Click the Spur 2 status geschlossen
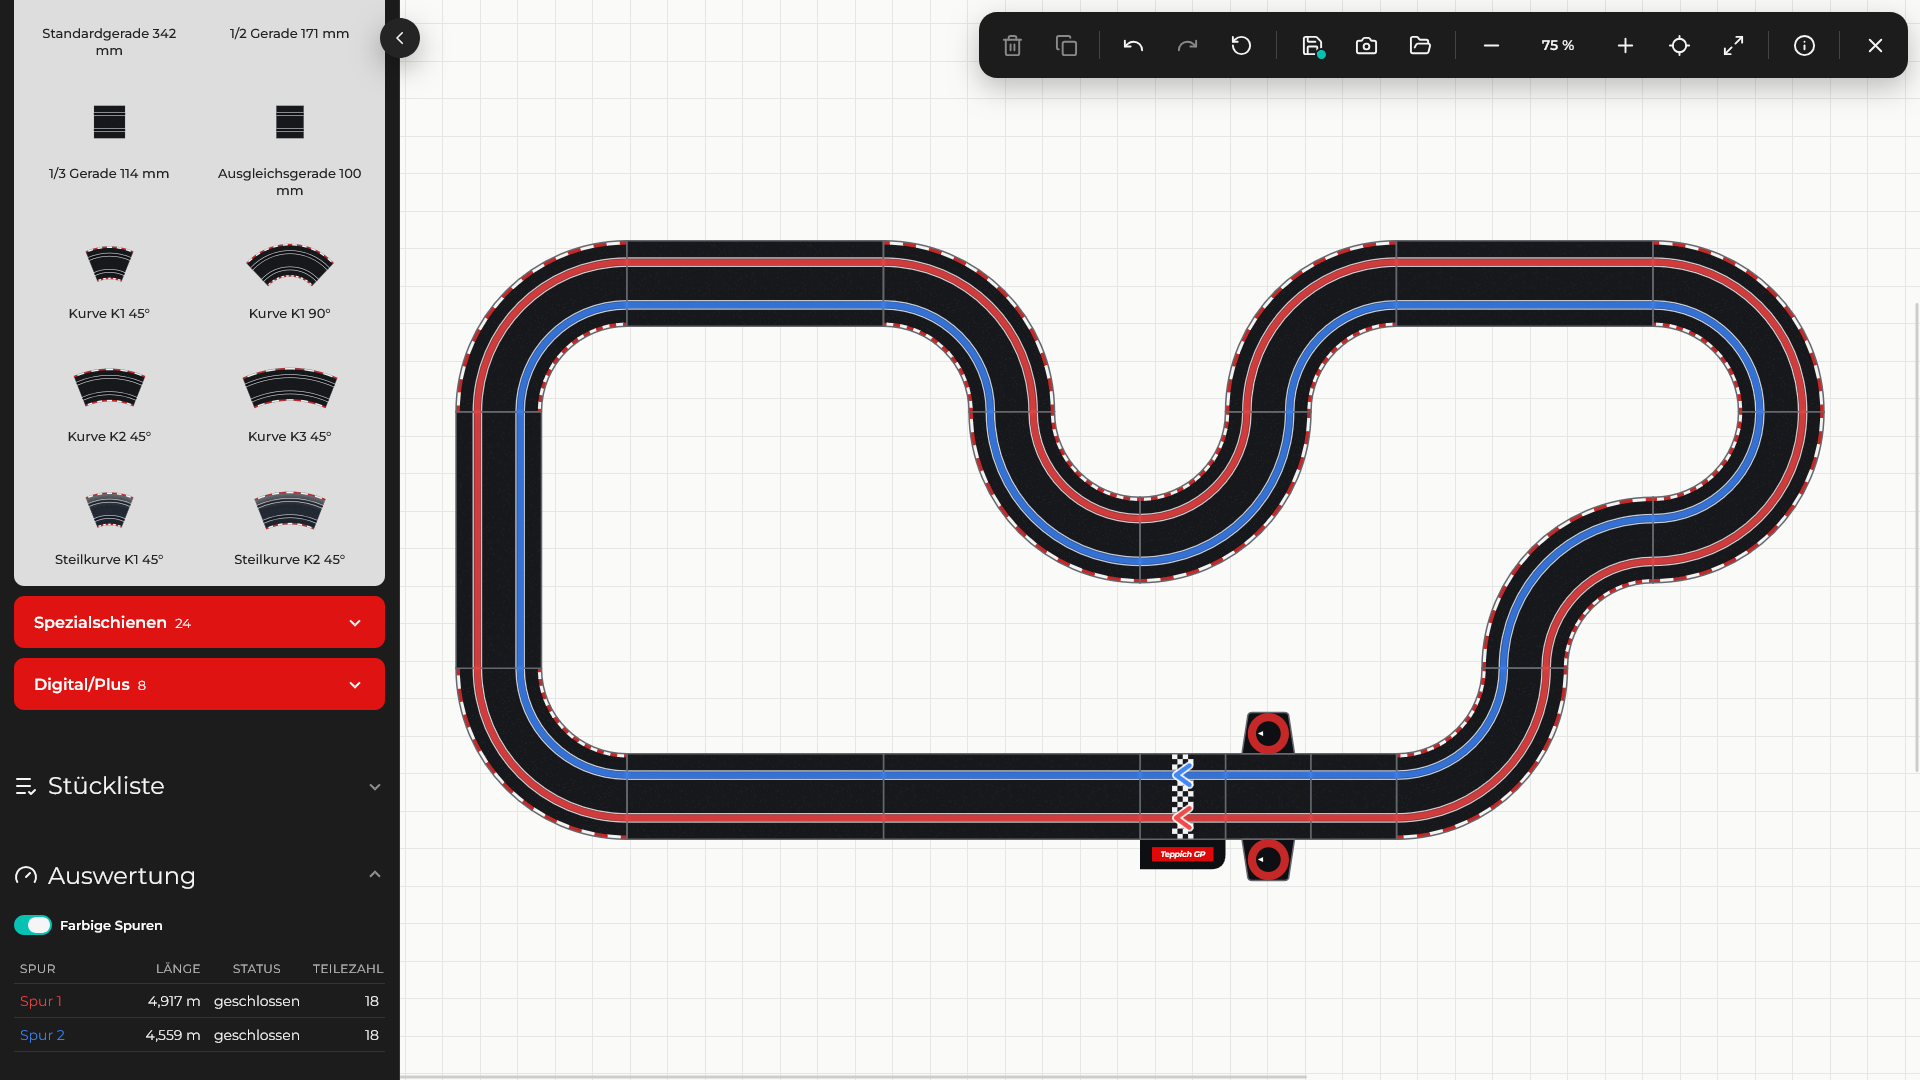The height and width of the screenshot is (1080, 1920). pos(256,1035)
